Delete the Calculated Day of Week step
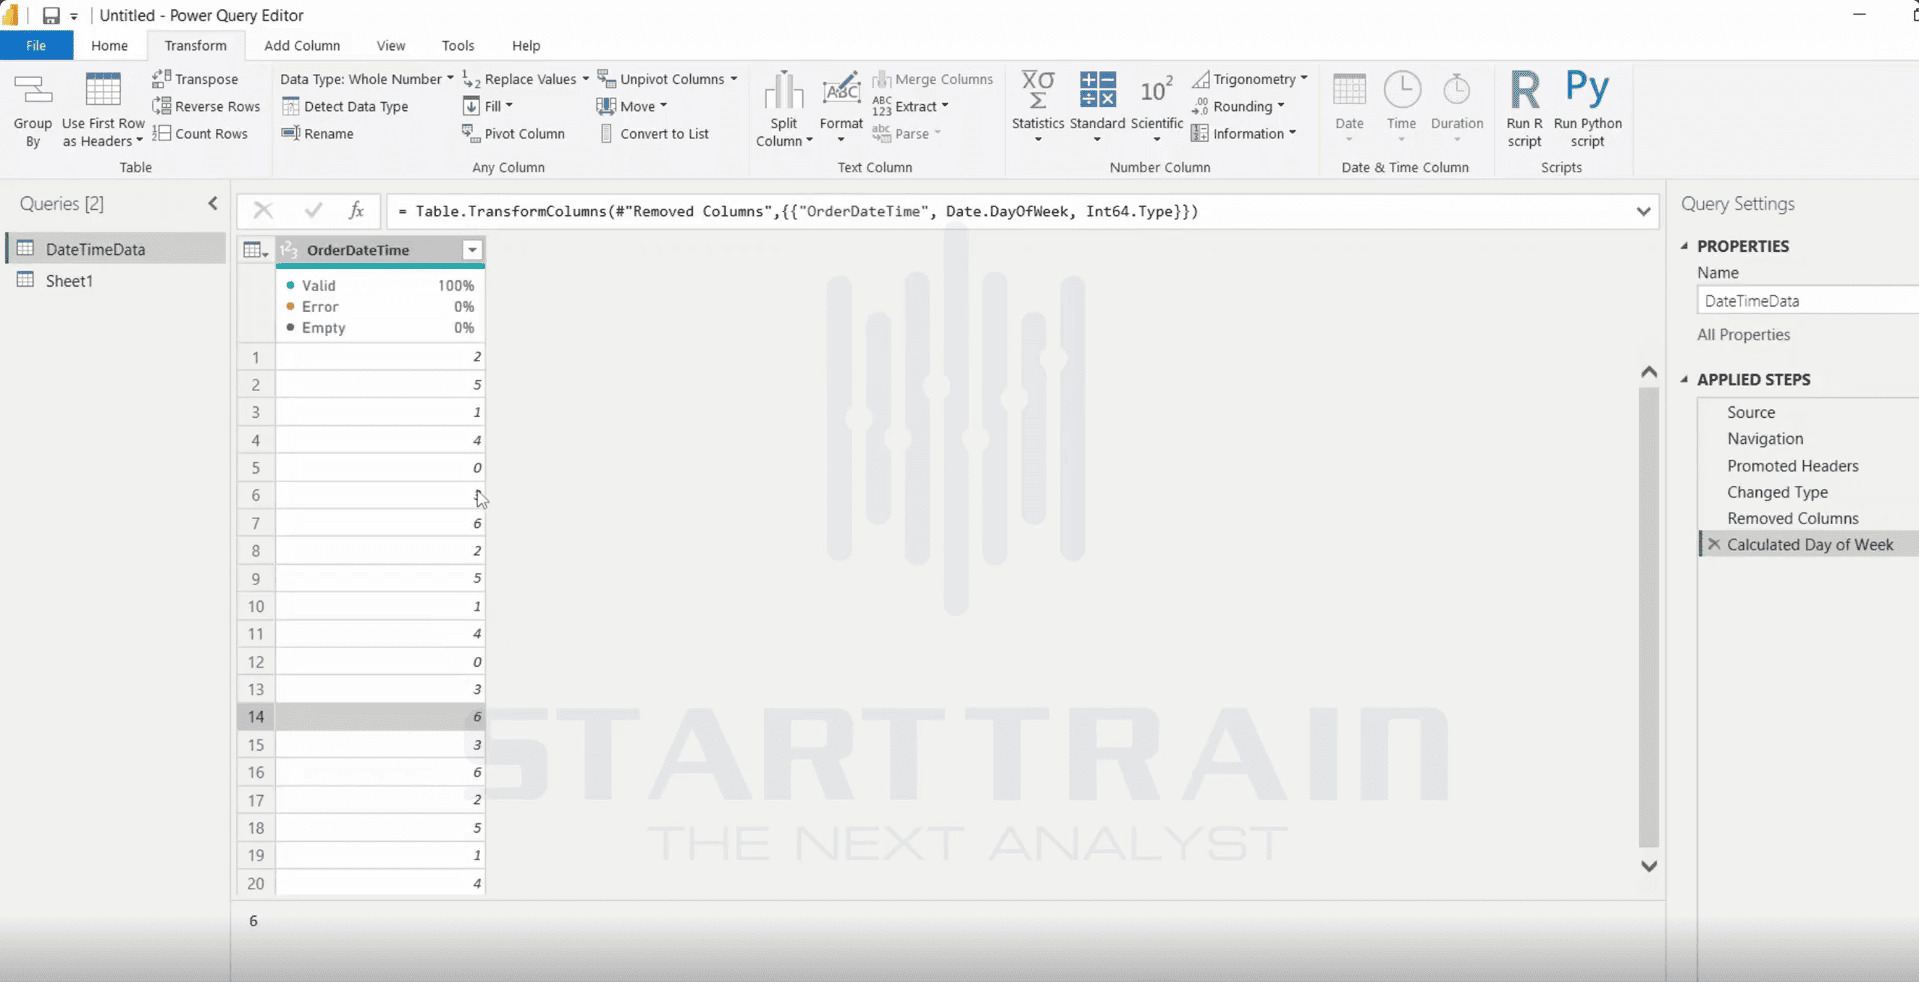This screenshot has height=982, width=1919. coord(1714,544)
